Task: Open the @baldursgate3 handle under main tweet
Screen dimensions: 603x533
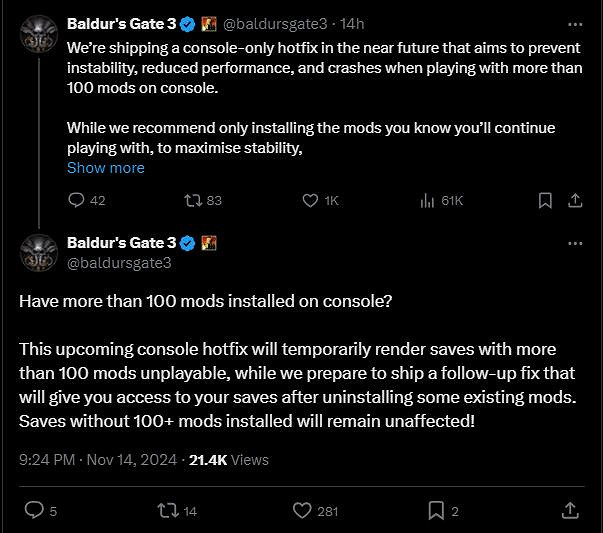Action: [x=119, y=263]
